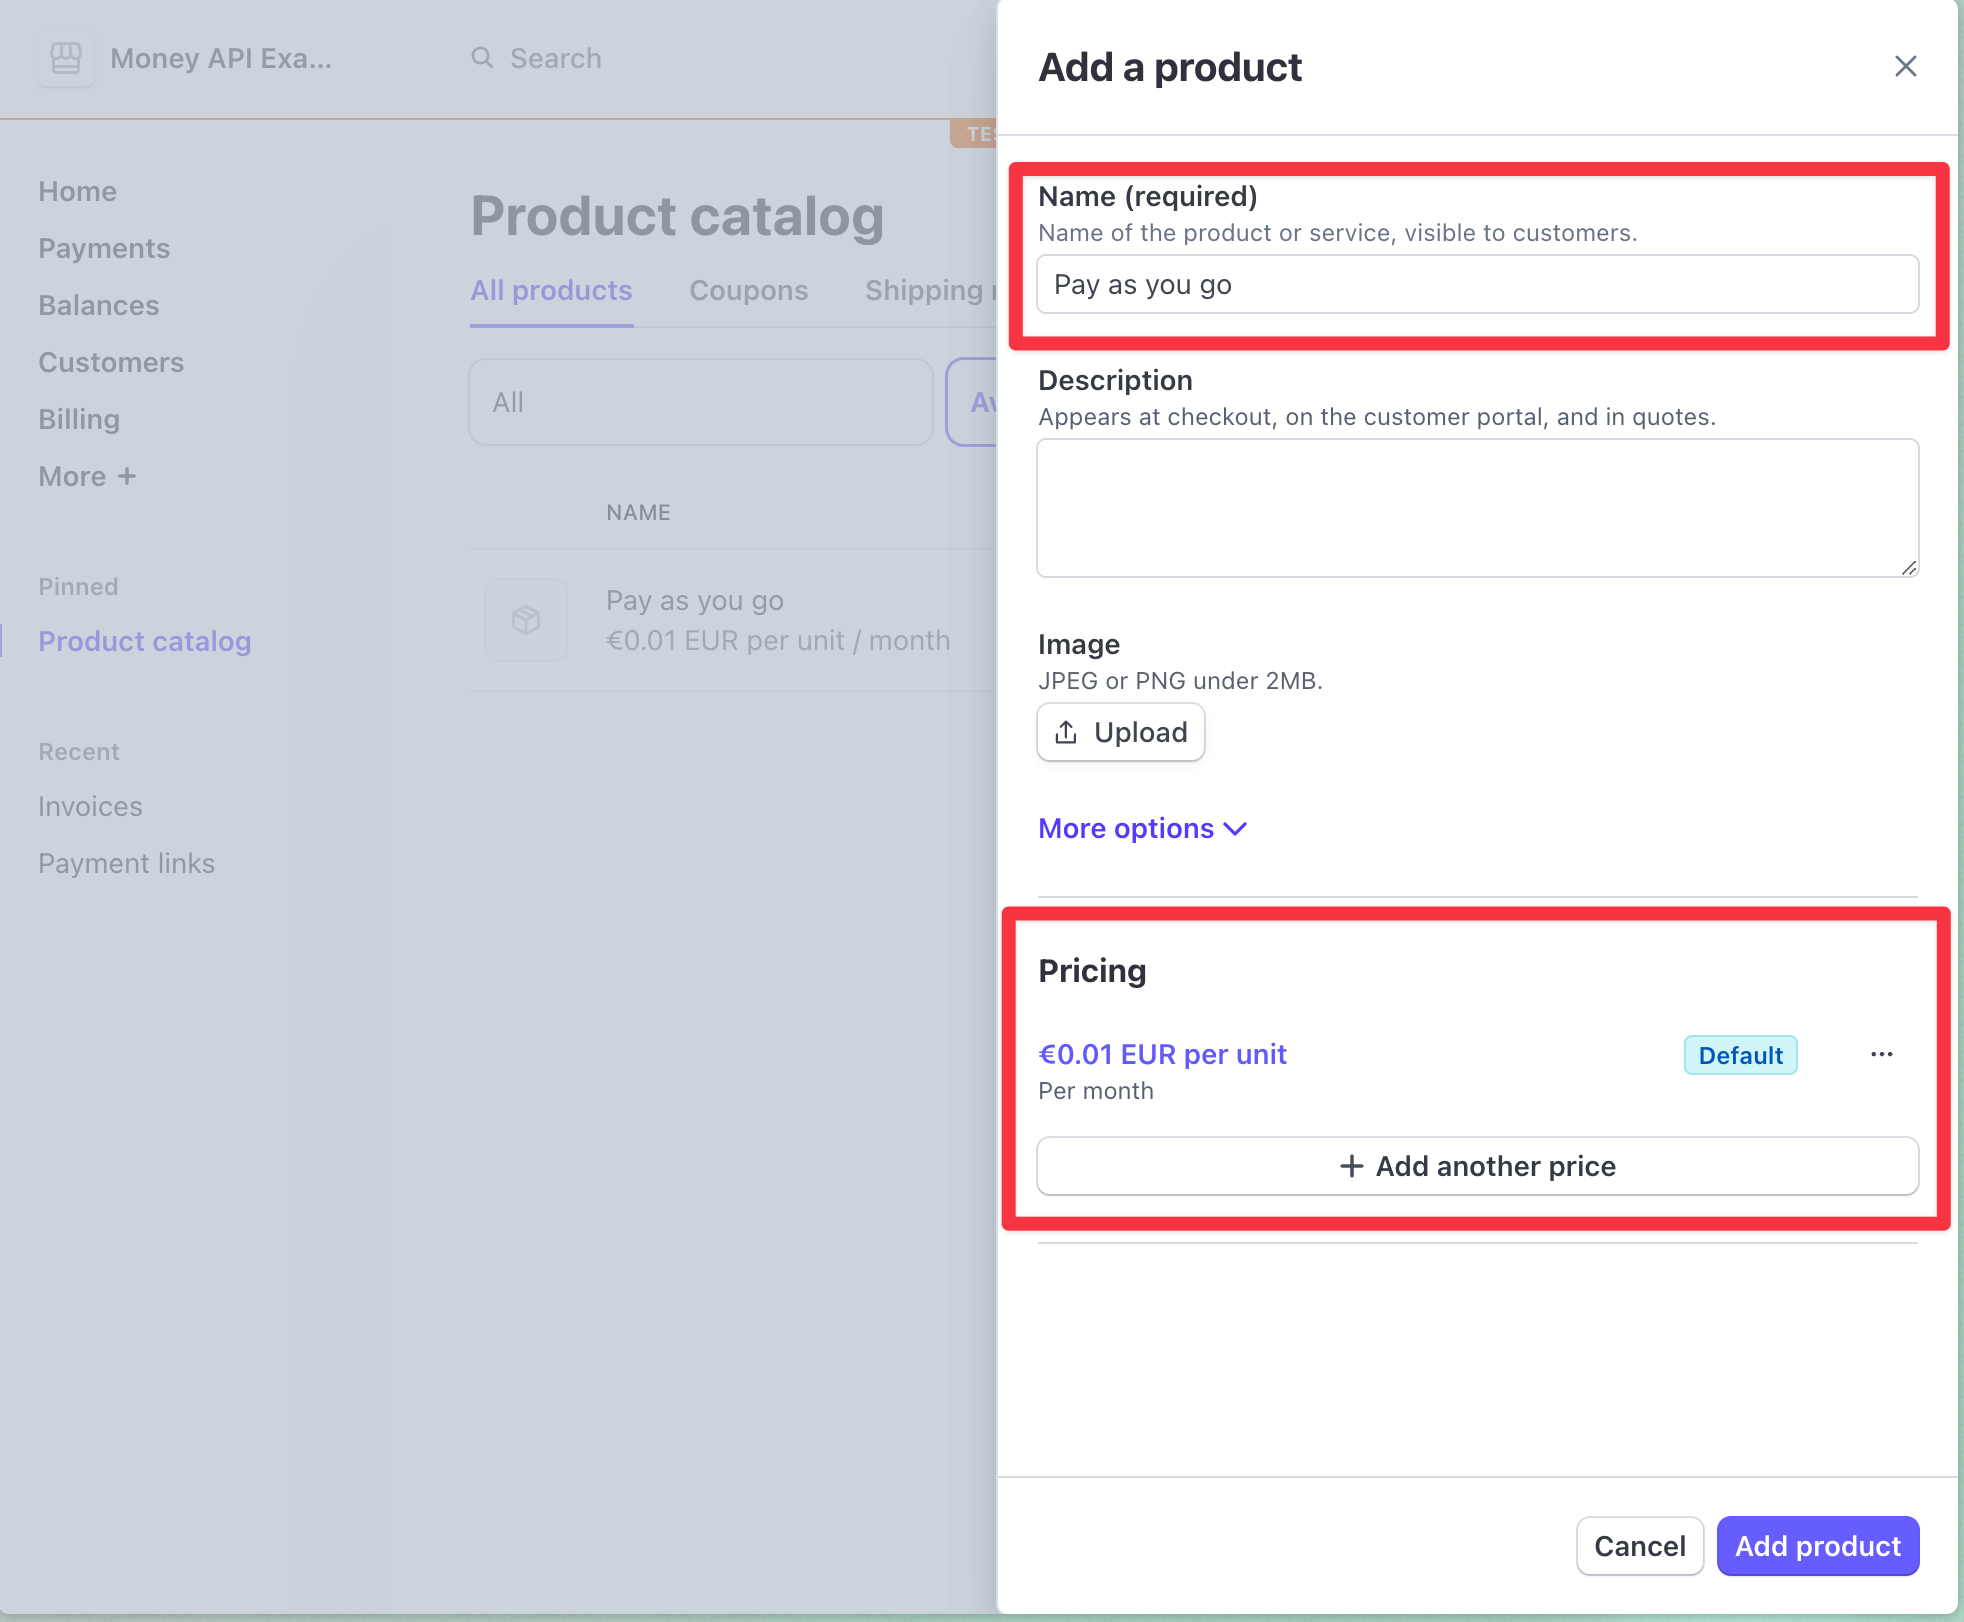Click the search magnifier icon
The height and width of the screenshot is (1622, 1964).
click(x=483, y=58)
